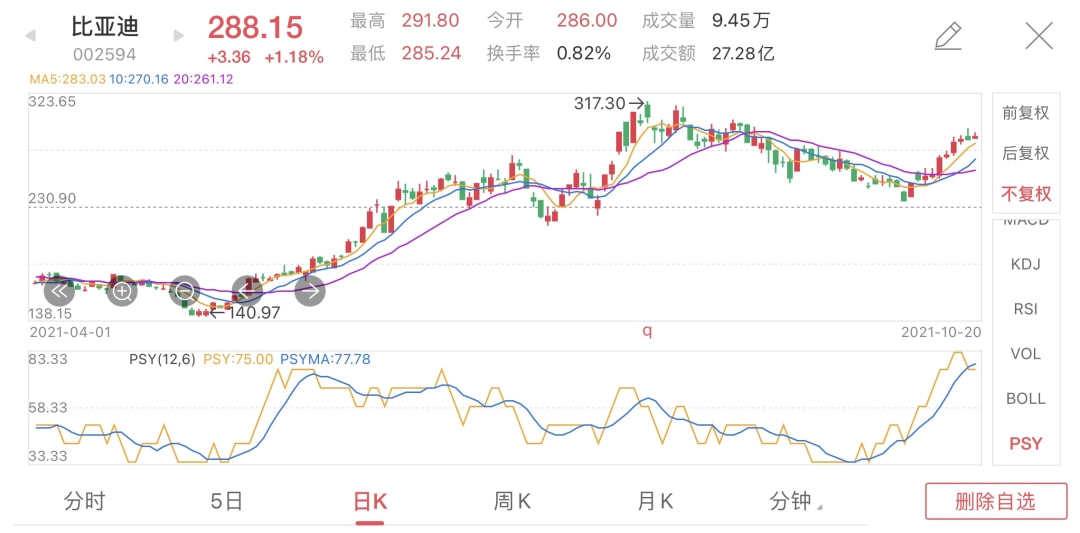Switch indicator to BOLL
The image size is (1080, 533).
point(1026,399)
